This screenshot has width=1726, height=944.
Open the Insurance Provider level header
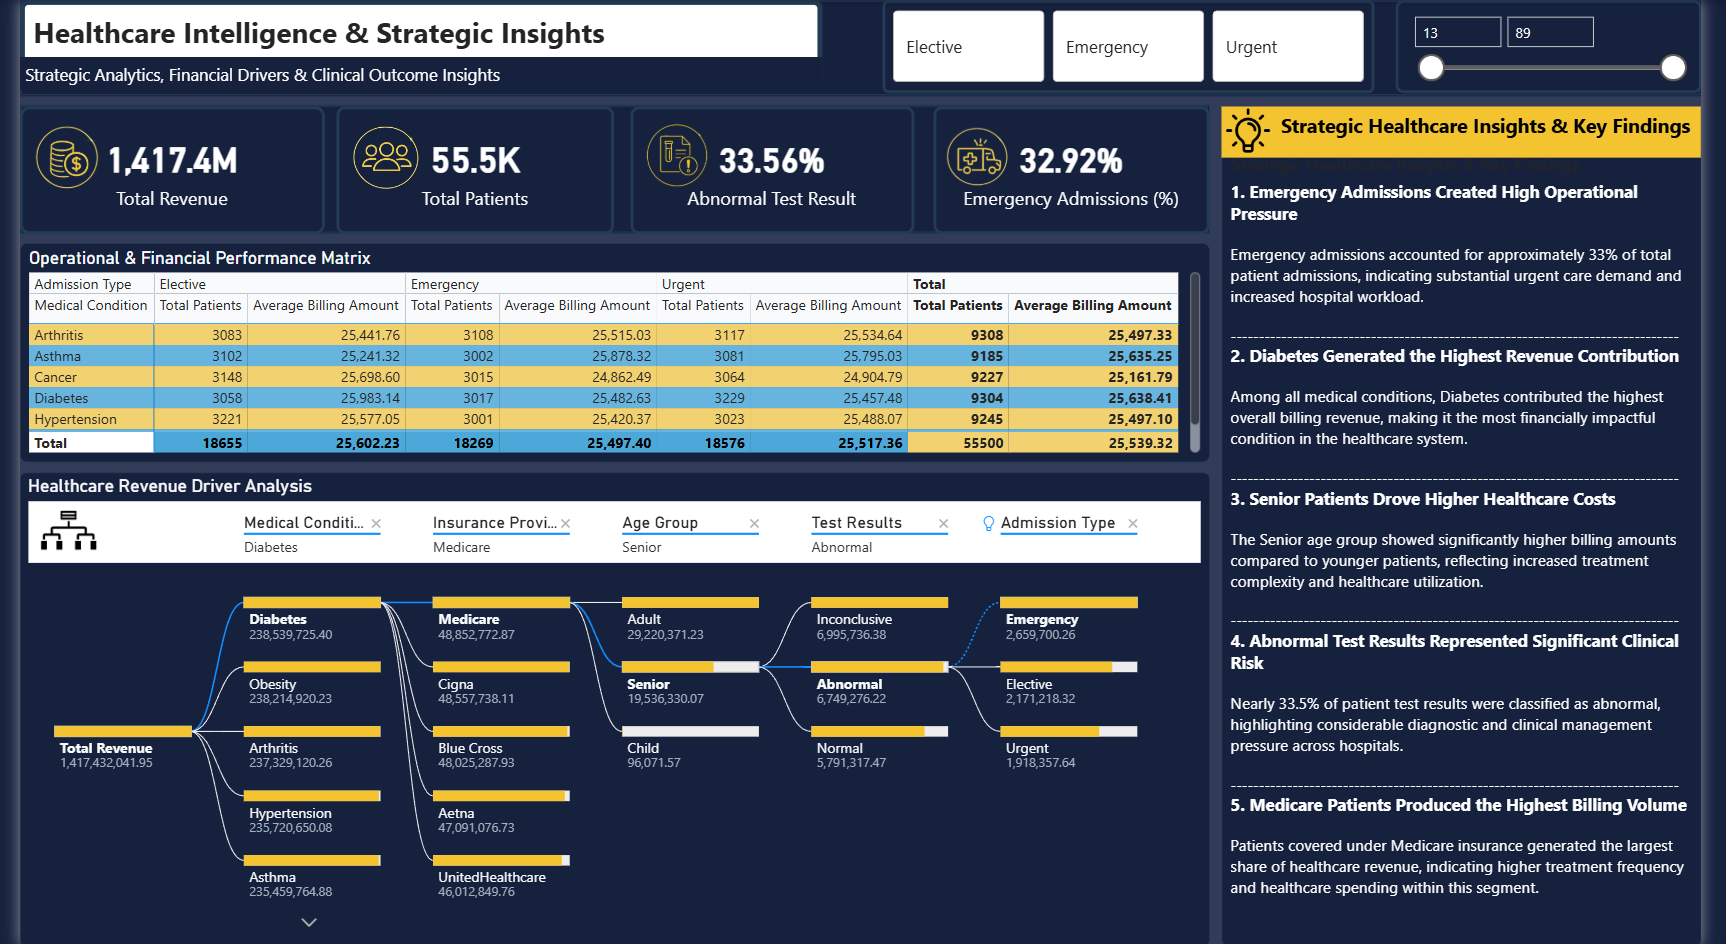tap(494, 523)
